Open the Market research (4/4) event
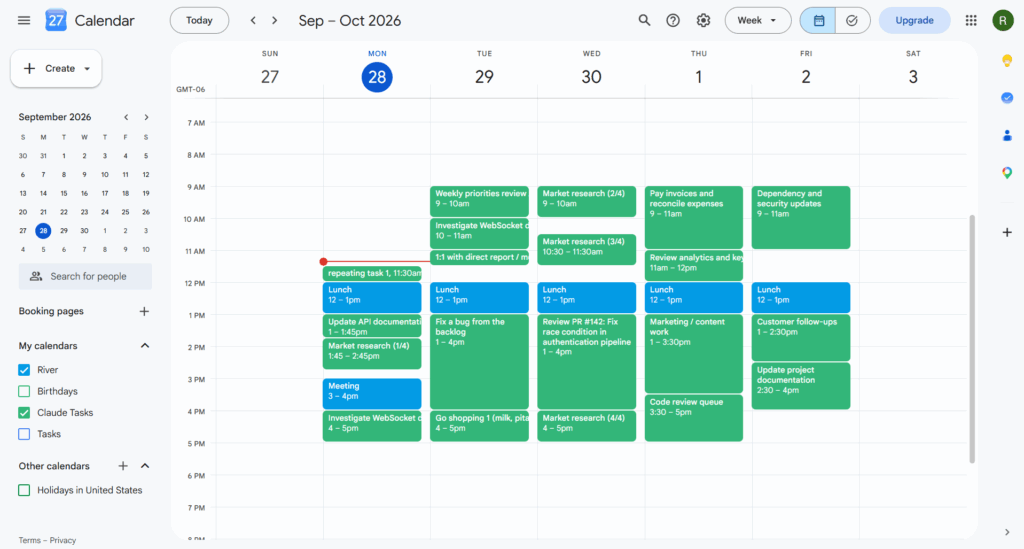 (586, 426)
